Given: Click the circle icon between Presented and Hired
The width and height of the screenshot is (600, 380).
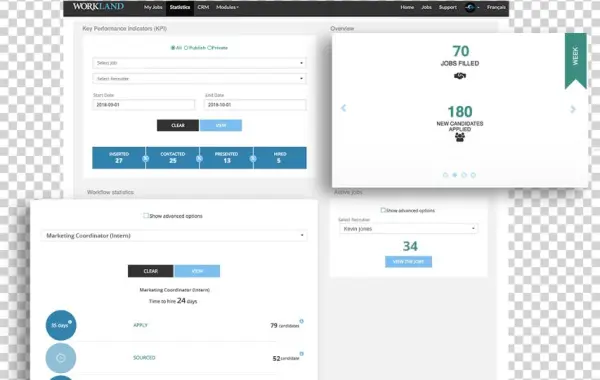Looking at the screenshot, I should click(x=253, y=158).
